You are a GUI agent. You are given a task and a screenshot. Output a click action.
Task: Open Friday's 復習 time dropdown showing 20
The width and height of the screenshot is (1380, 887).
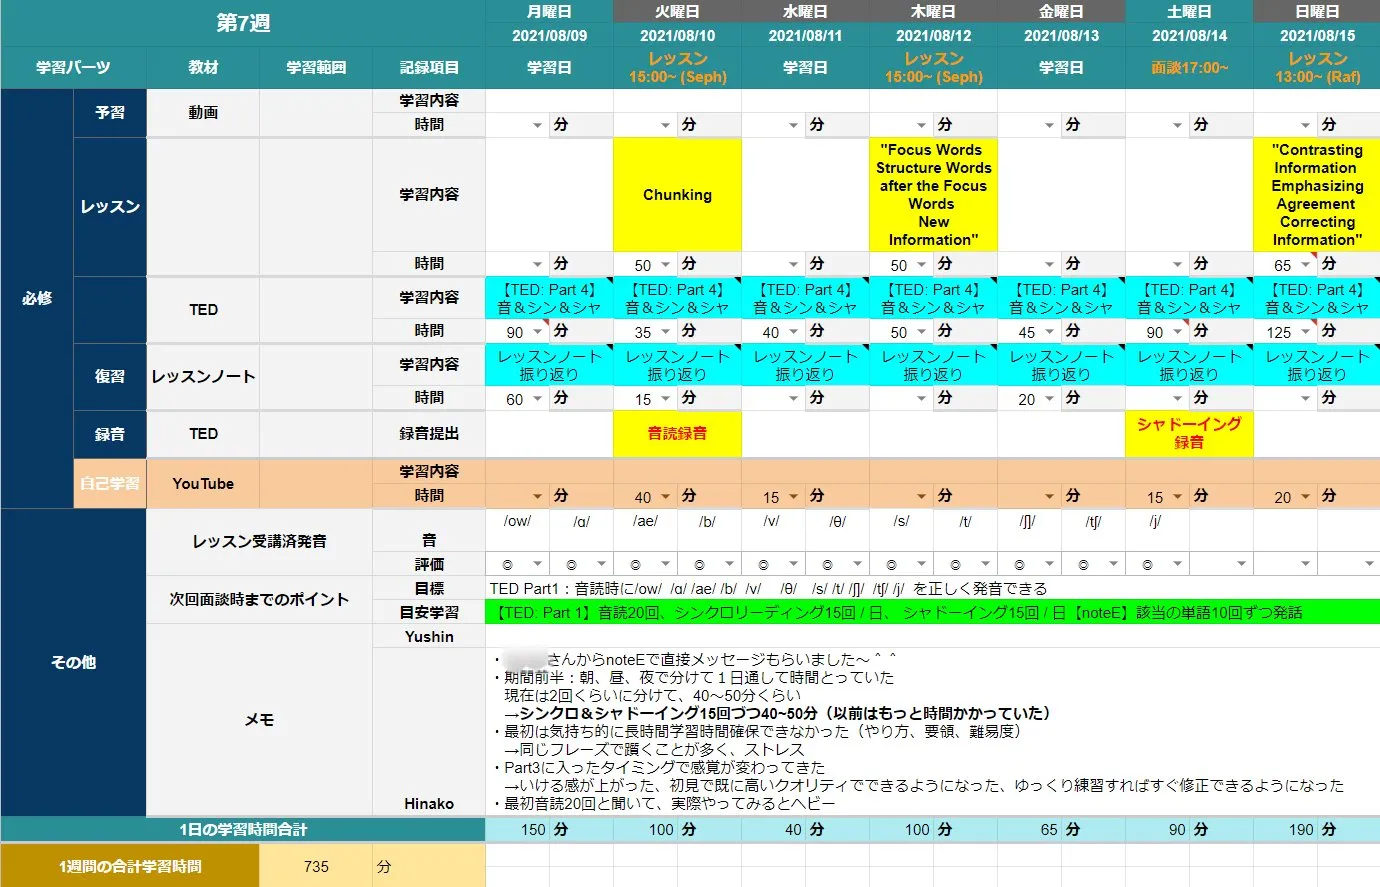coord(1050,399)
